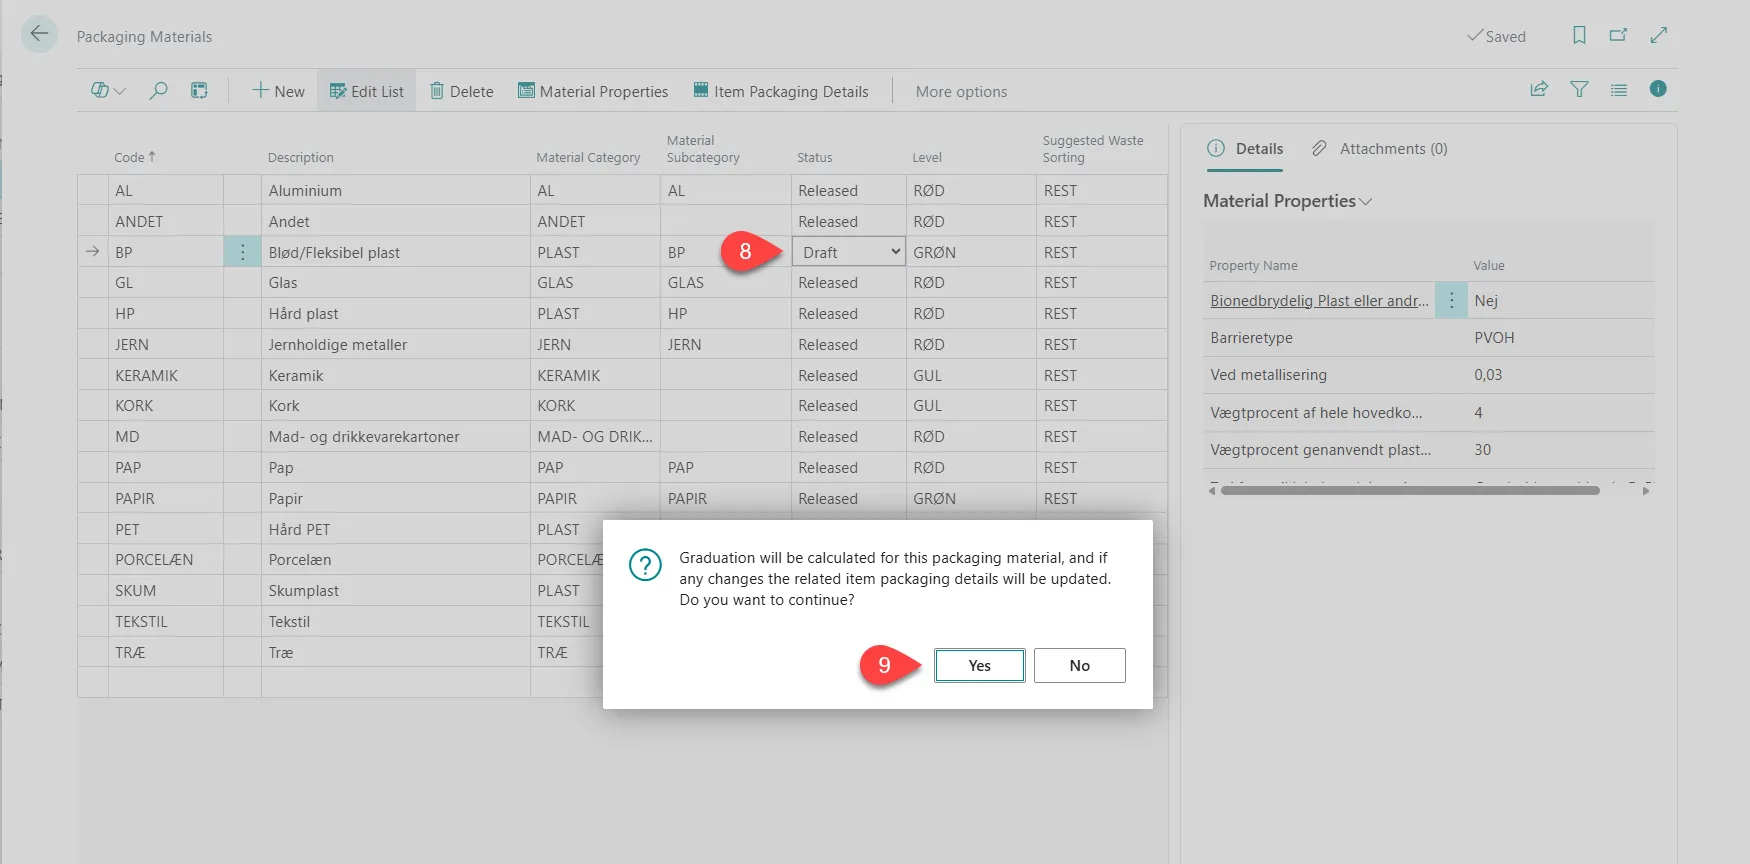Viewport: 1750px width, 864px height.
Task: Select the ANDET code cell
Action: coord(165,221)
